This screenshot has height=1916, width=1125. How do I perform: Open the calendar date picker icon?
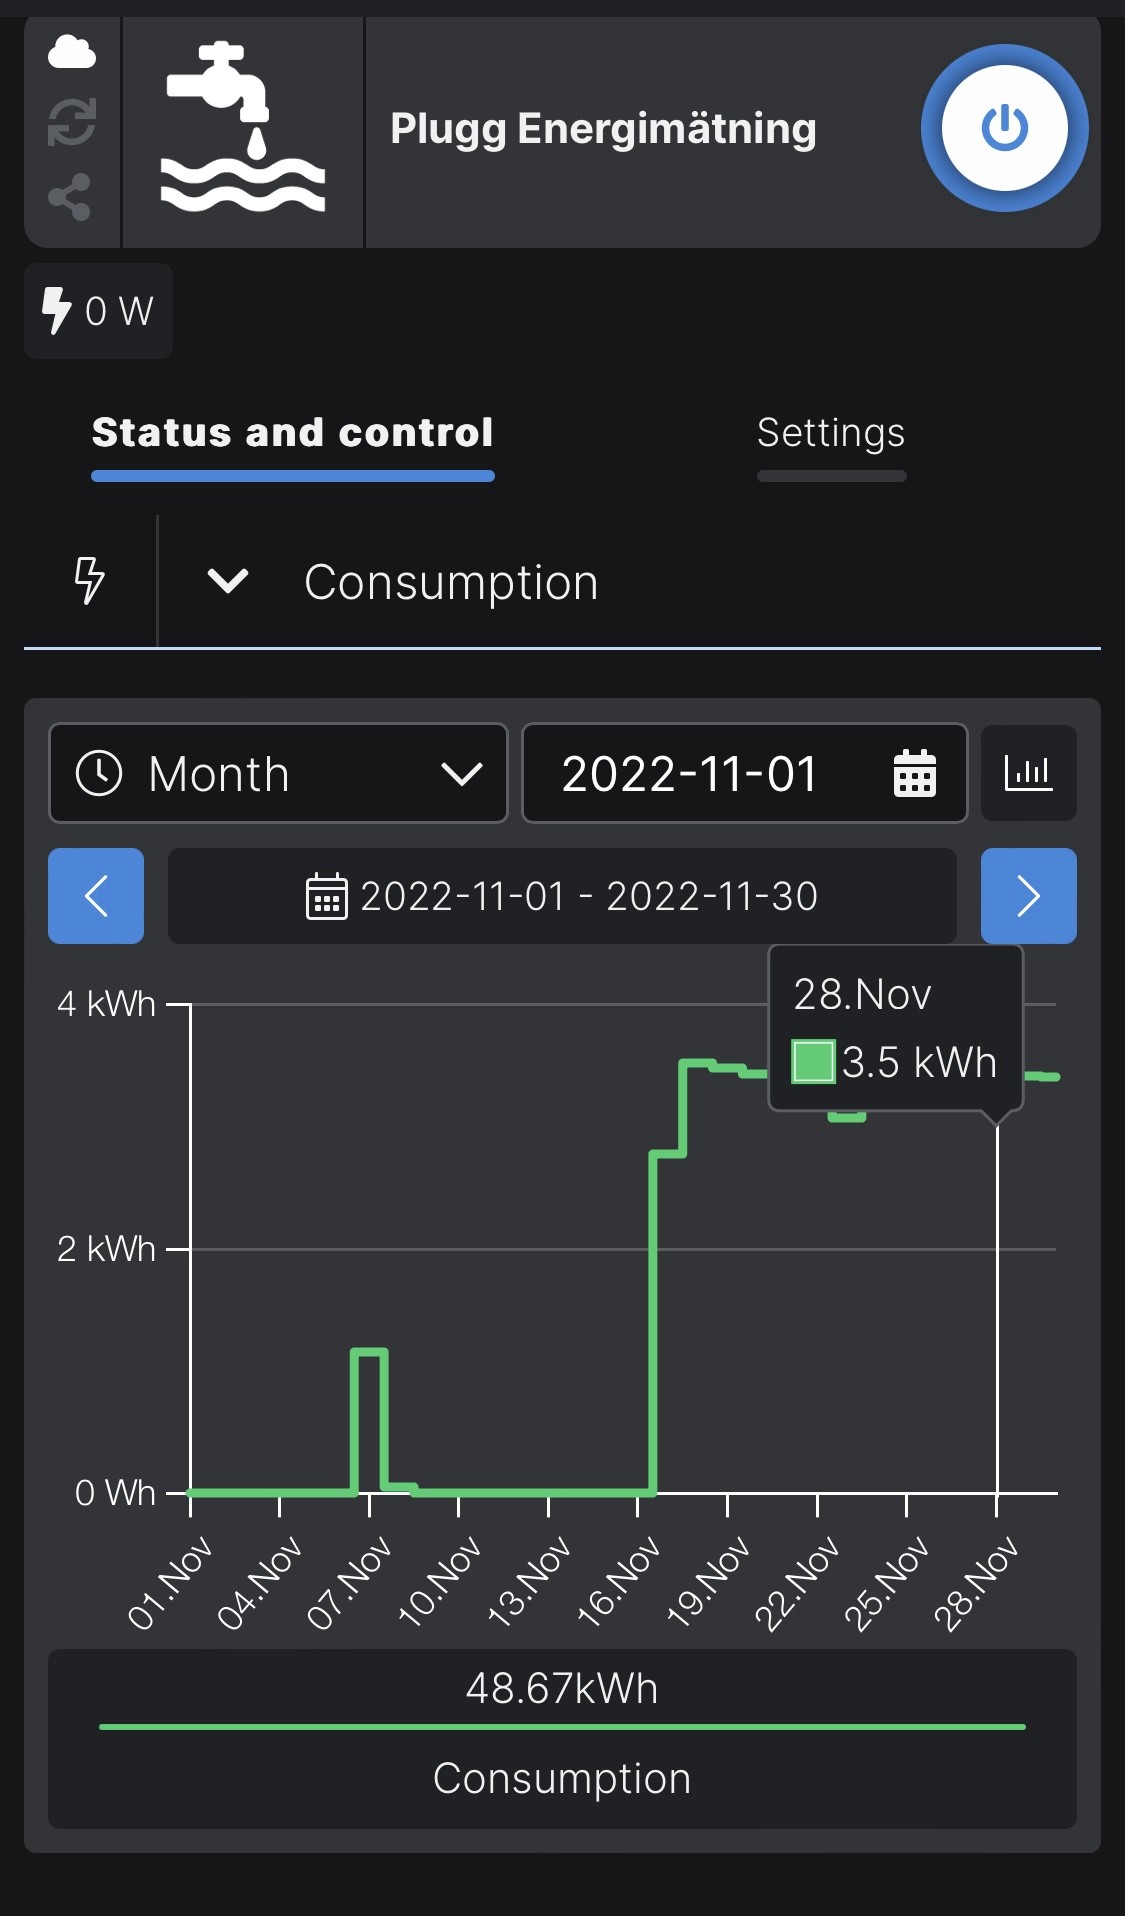(x=914, y=774)
